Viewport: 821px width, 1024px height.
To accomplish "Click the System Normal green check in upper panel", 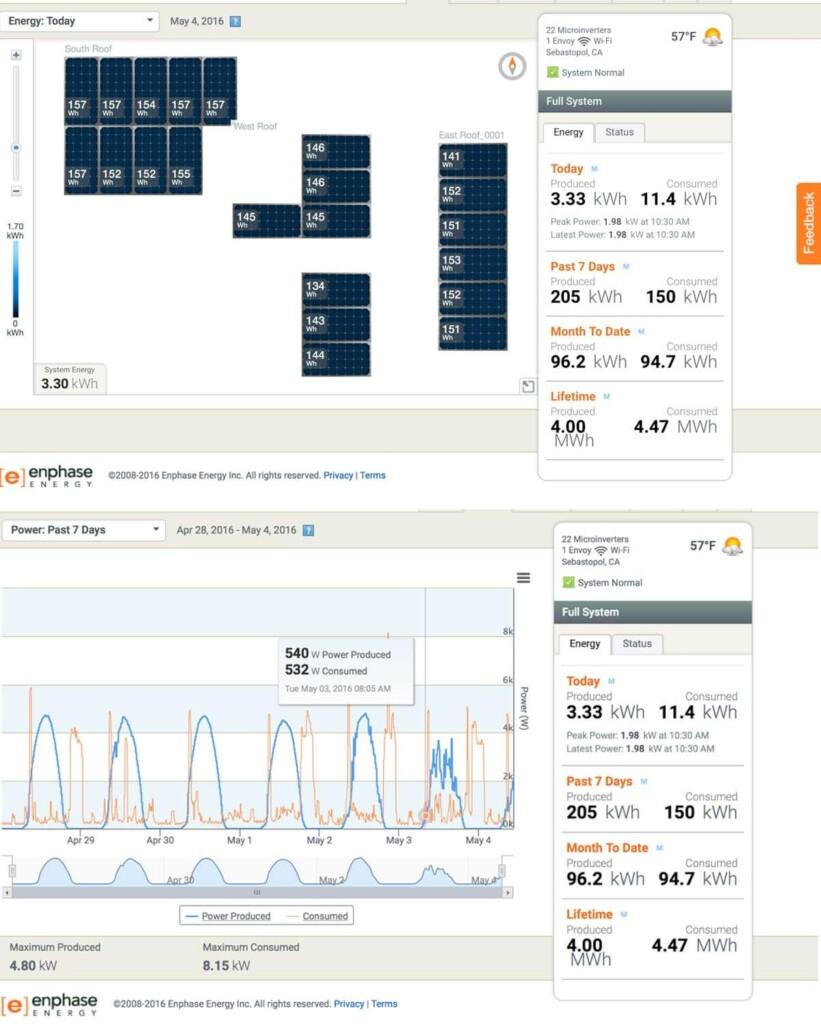I will 553,72.
